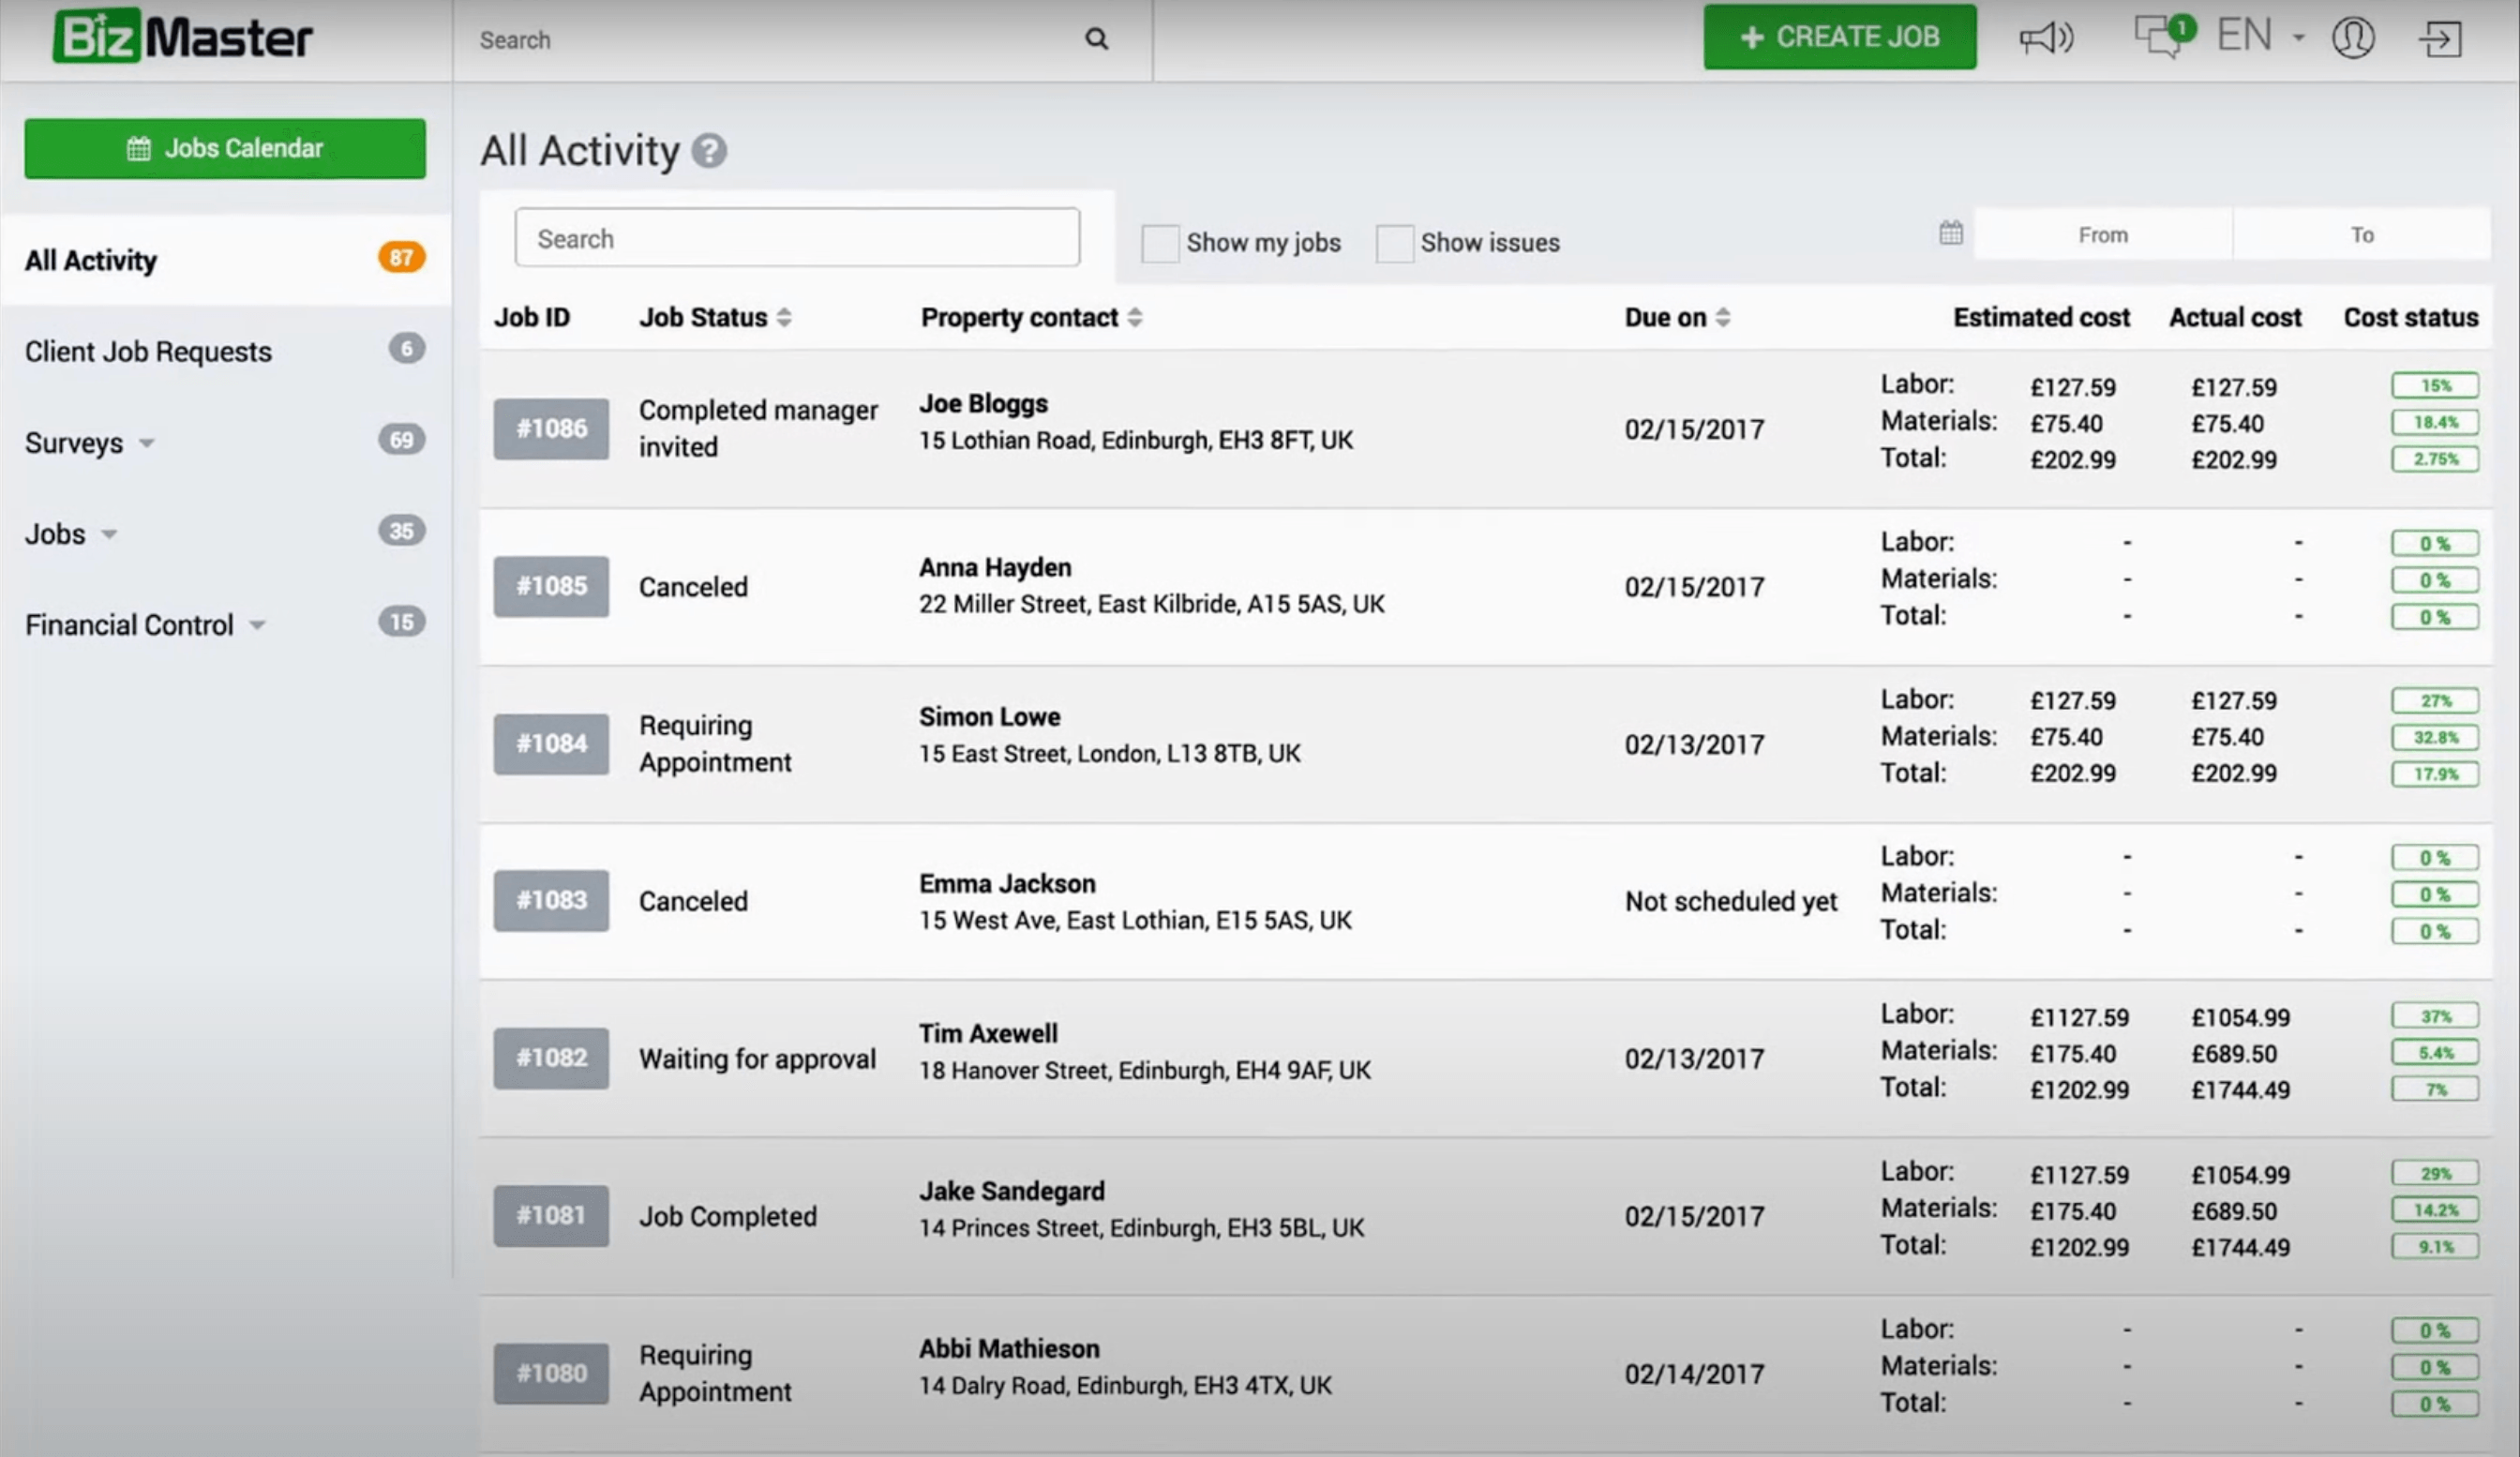The image size is (2520, 1457).
Task: Open job #1080 badge
Action: point(551,1373)
